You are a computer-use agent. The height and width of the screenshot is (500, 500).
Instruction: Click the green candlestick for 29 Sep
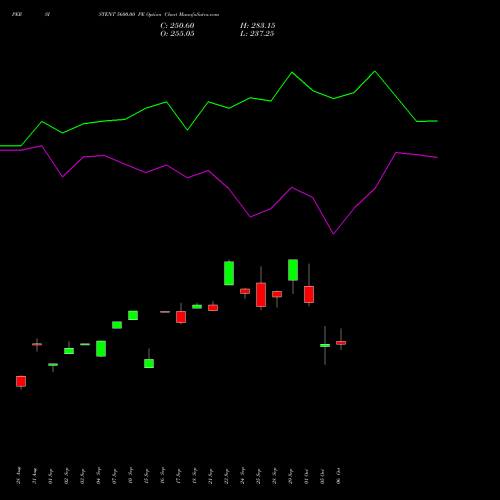pyautogui.click(x=293, y=270)
